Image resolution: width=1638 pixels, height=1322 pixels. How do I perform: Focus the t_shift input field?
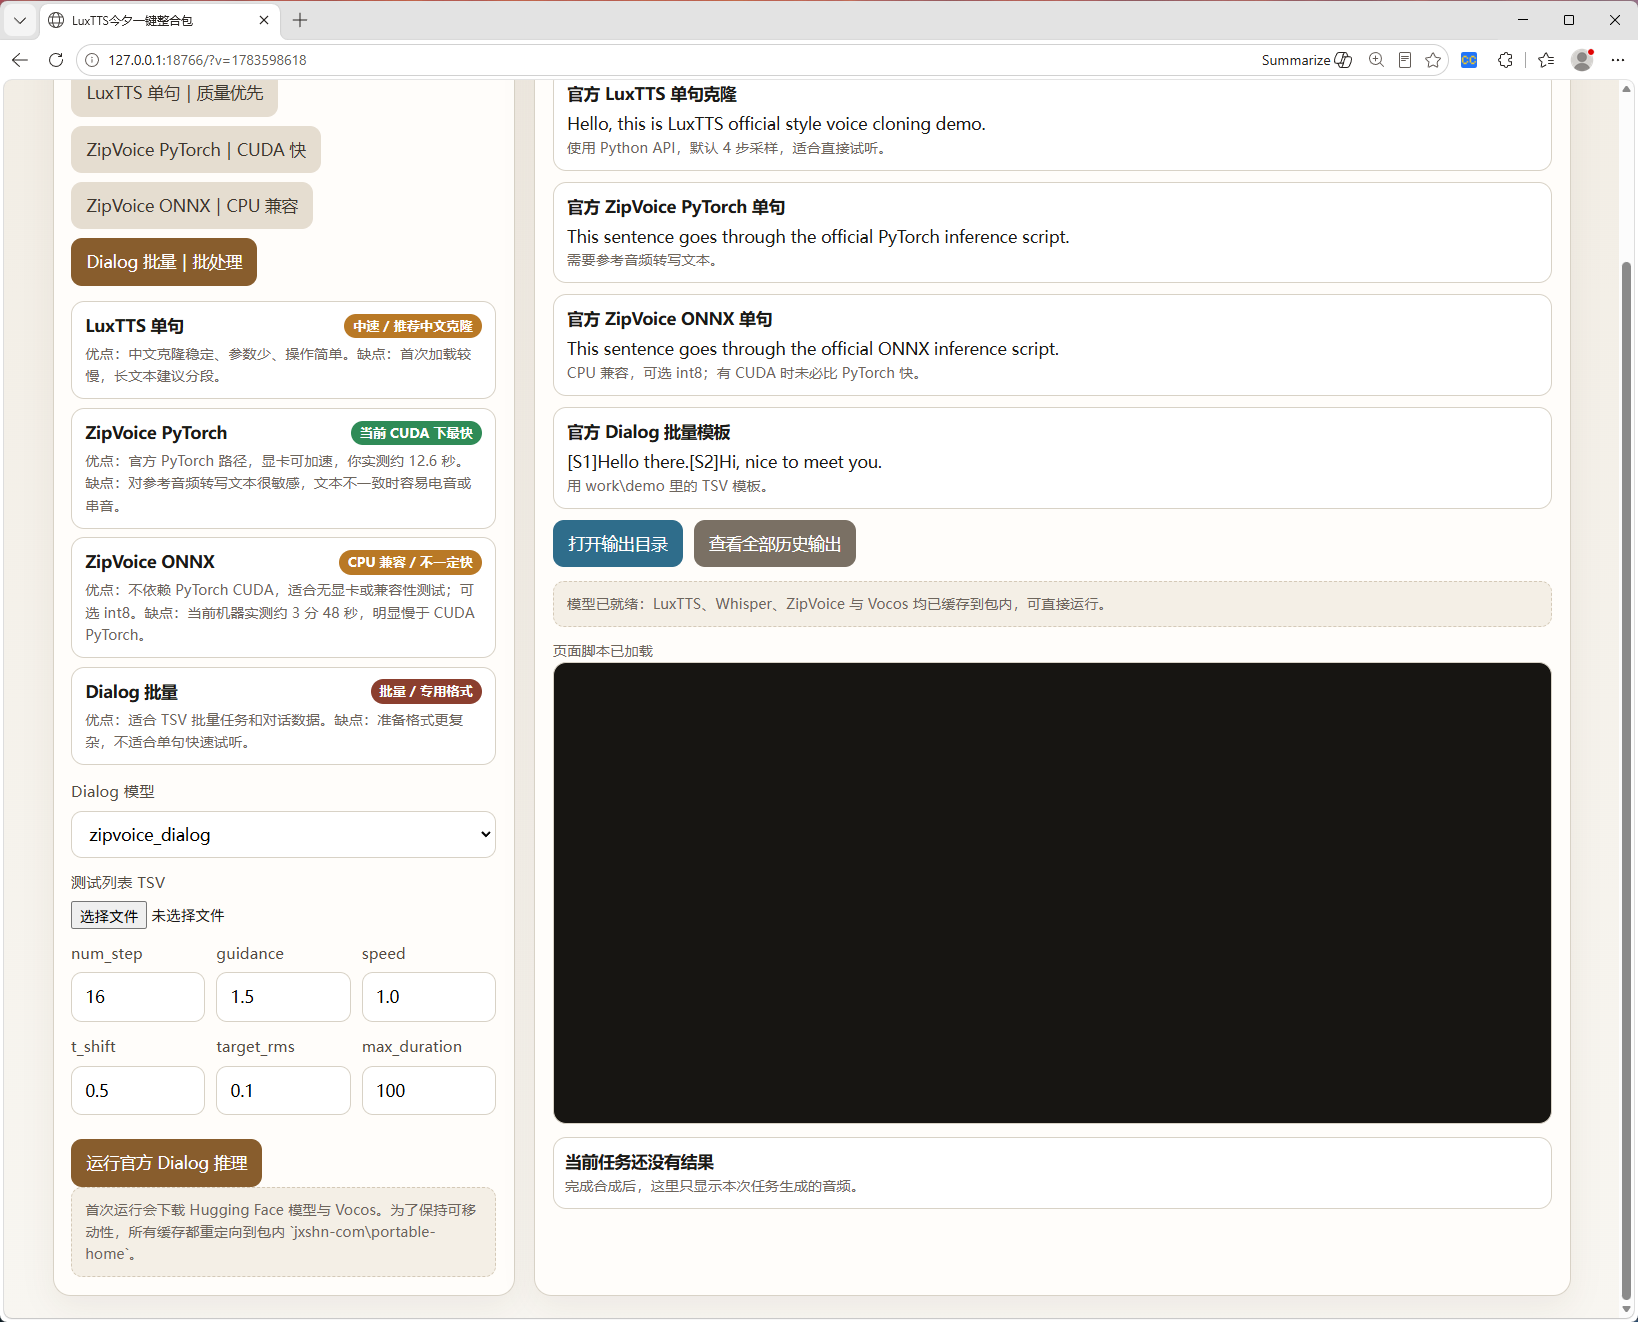click(138, 1090)
